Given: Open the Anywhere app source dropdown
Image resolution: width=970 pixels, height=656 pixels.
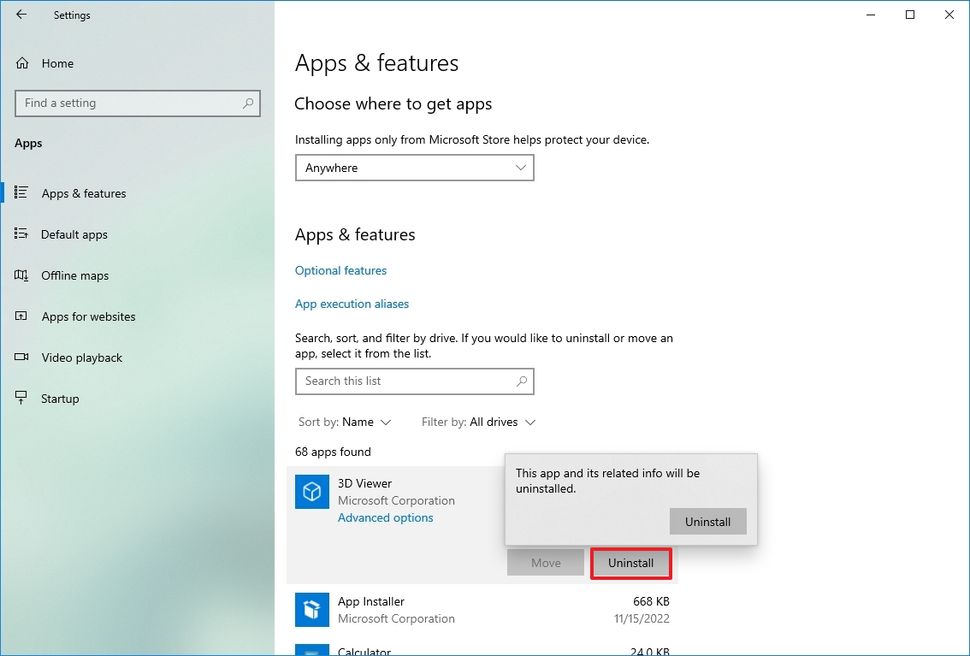Looking at the screenshot, I should coord(414,167).
